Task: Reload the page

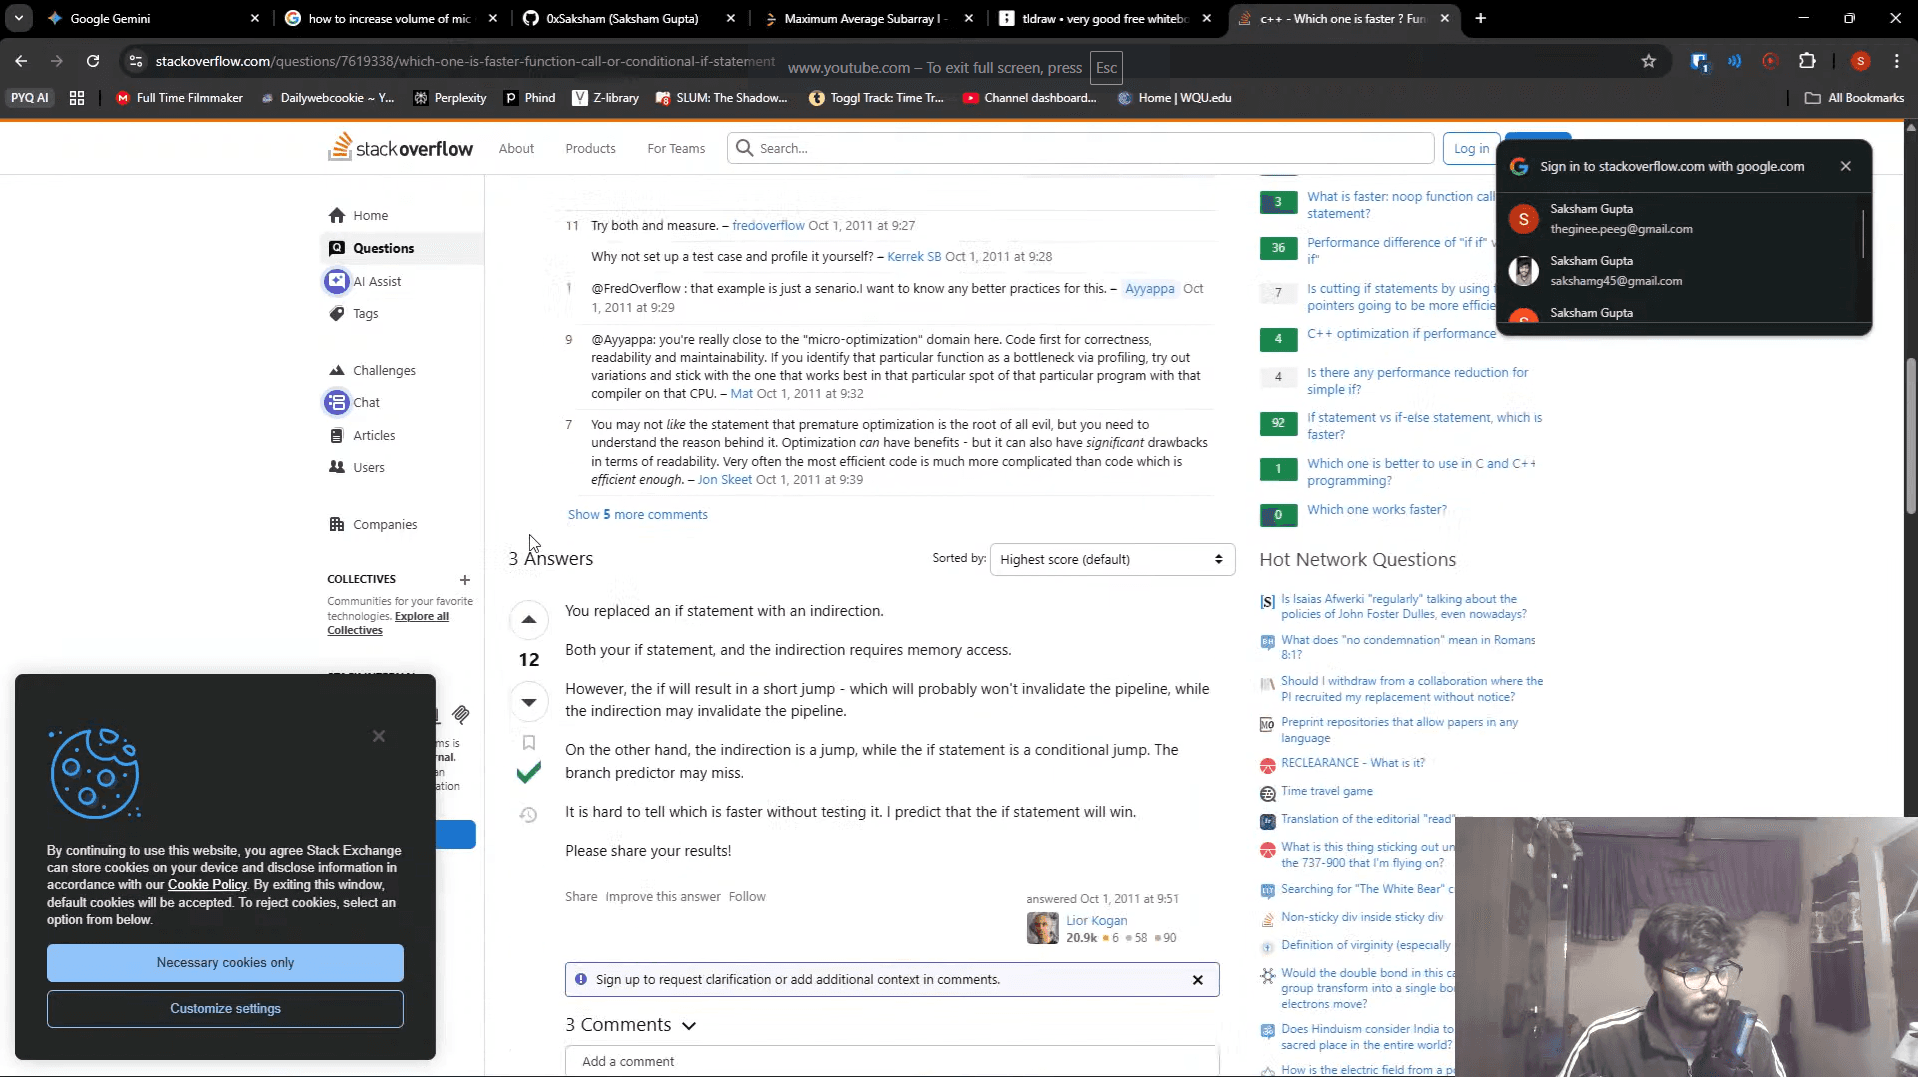Action: (93, 61)
